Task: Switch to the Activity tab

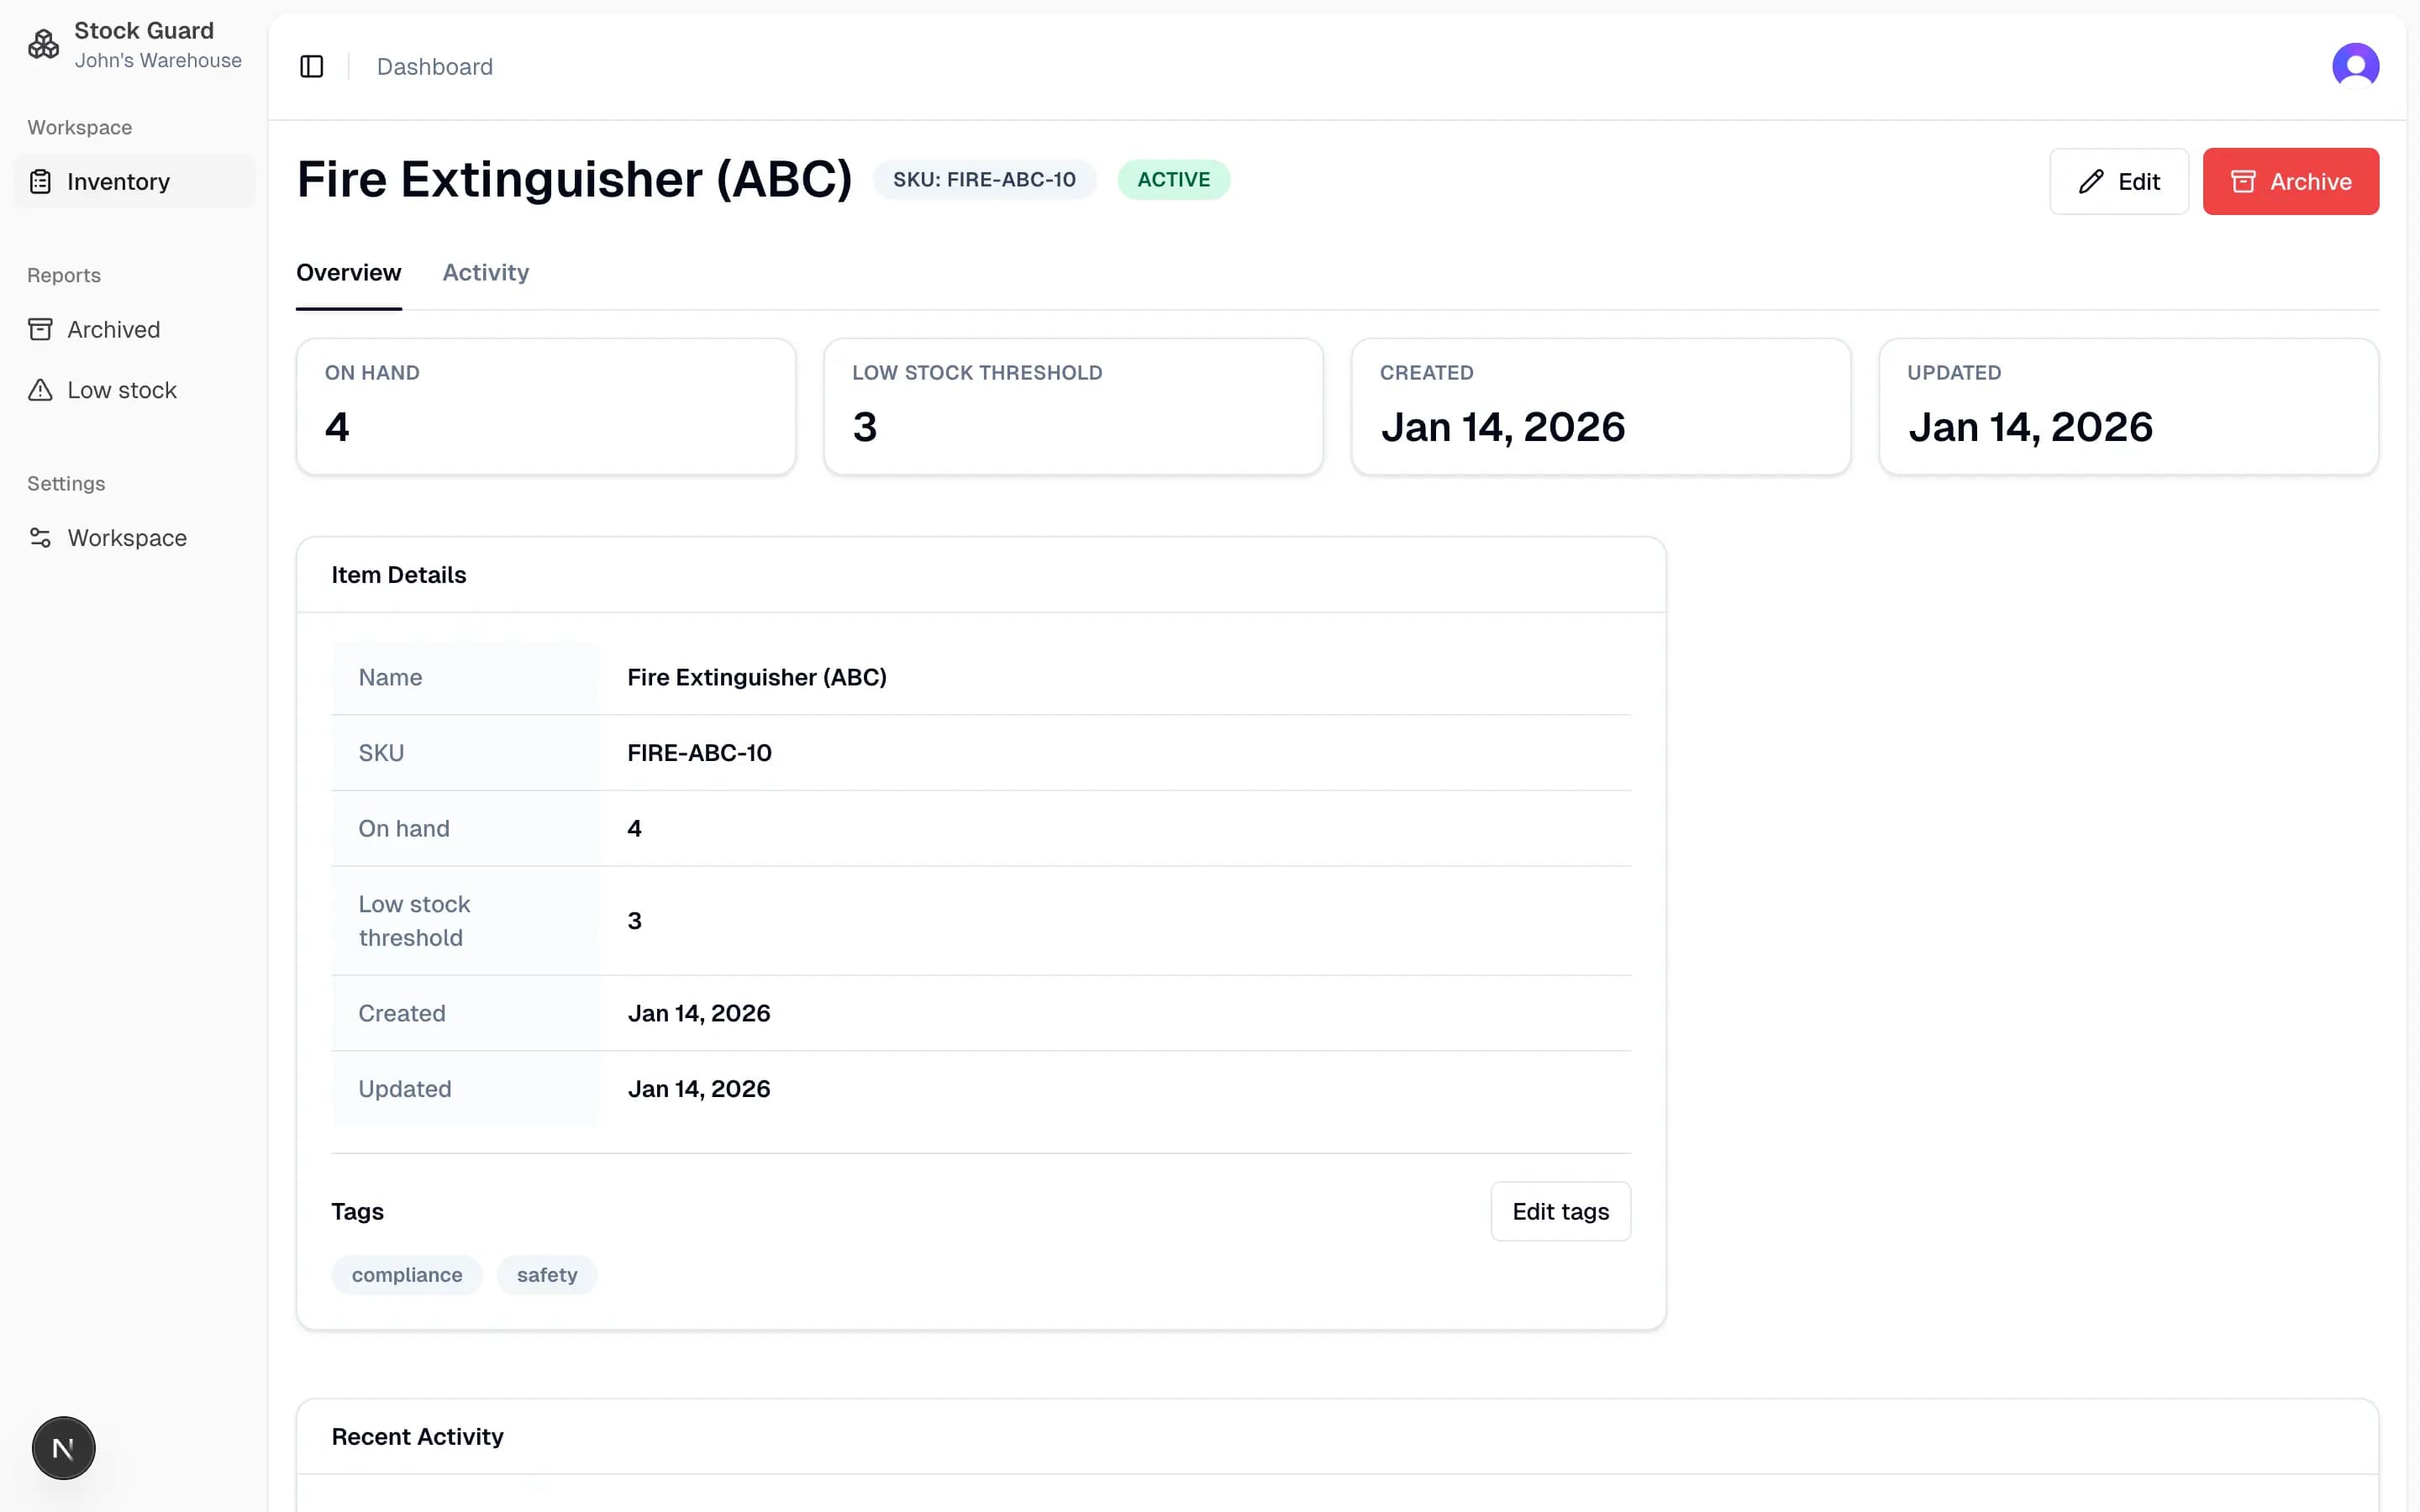Action: [x=485, y=272]
